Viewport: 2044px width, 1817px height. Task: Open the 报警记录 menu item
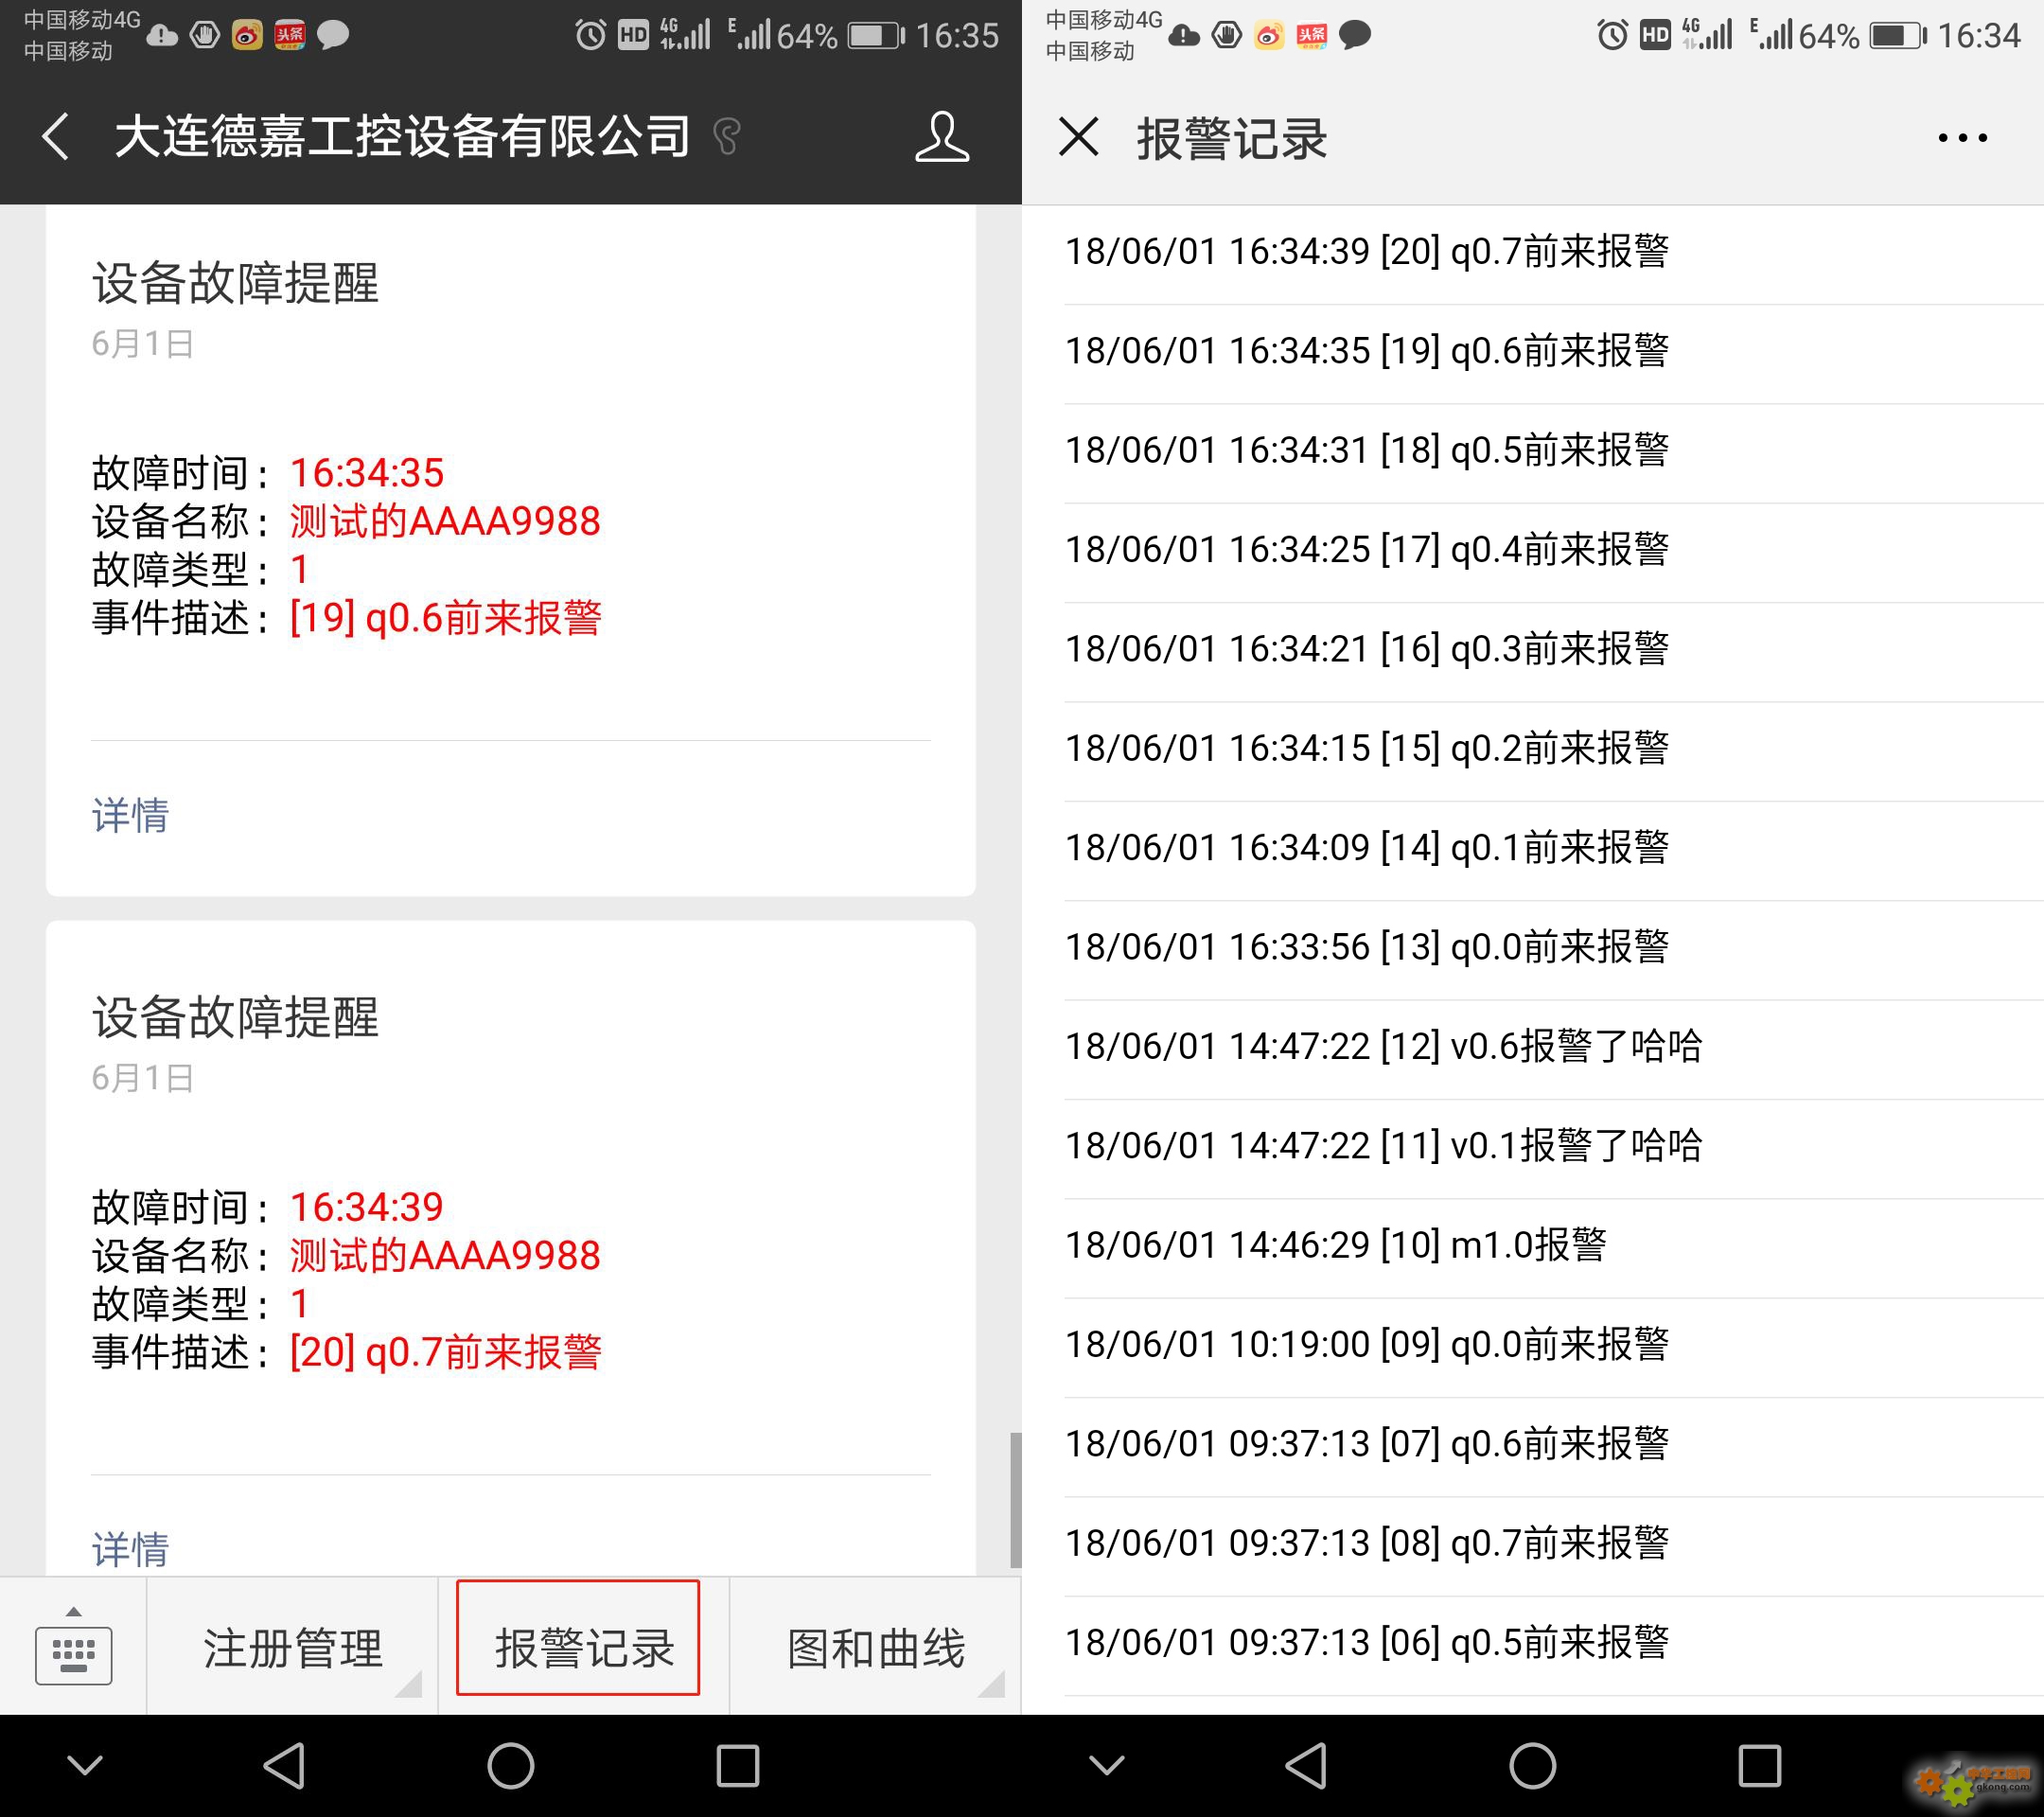click(x=584, y=1648)
